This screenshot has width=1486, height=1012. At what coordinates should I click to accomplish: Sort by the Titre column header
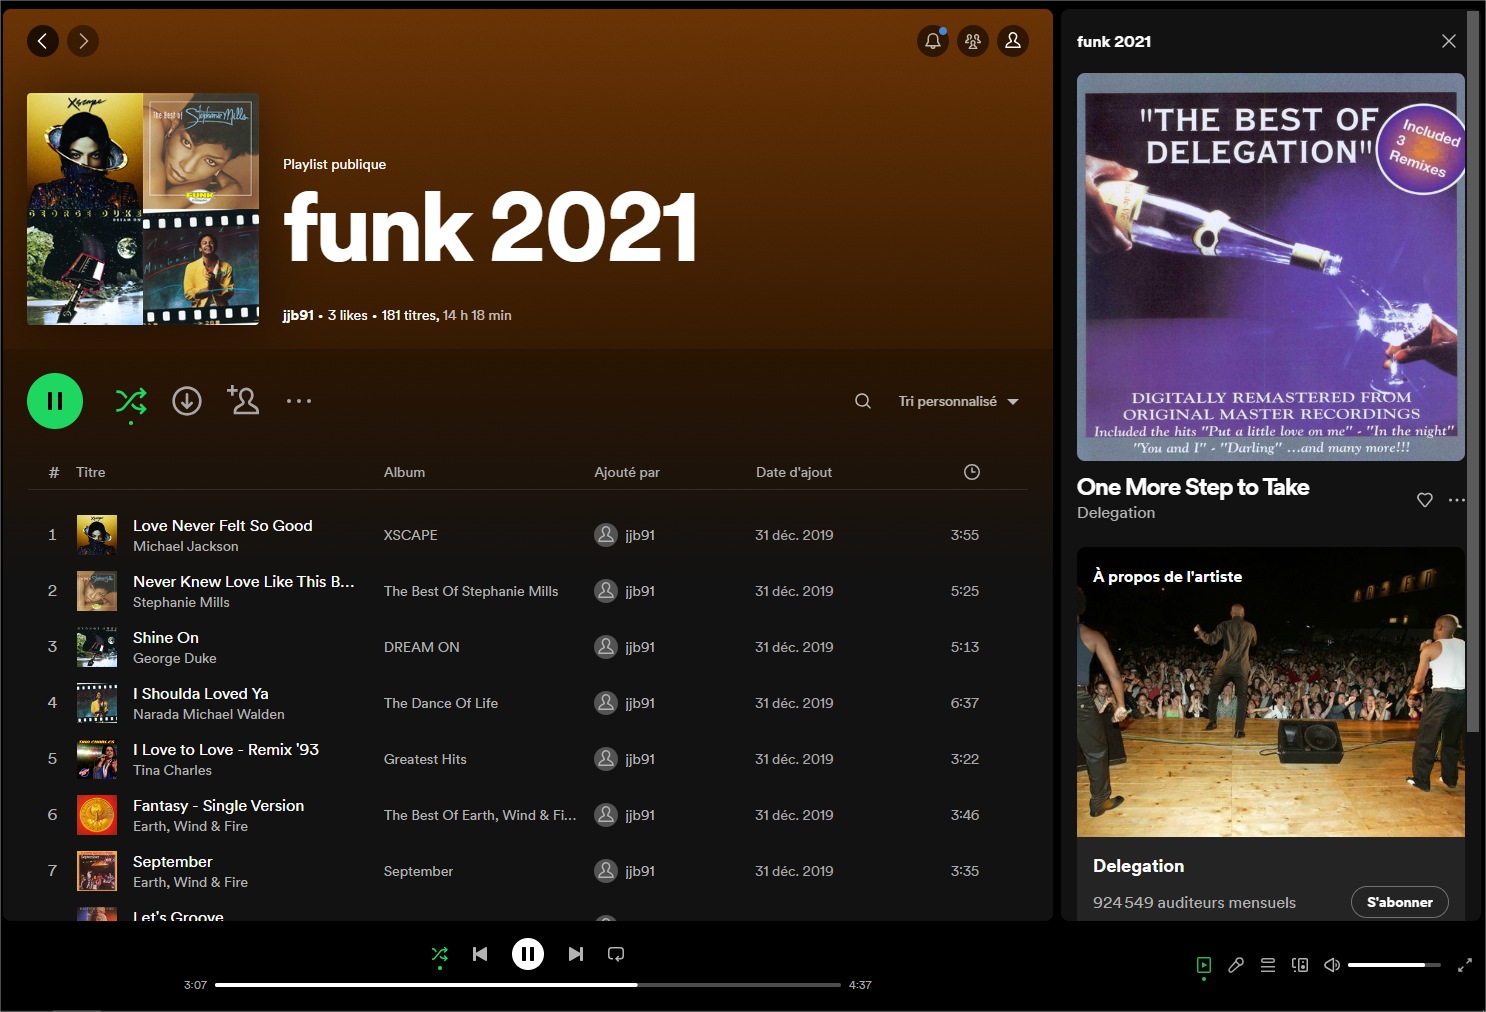(x=91, y=472)
